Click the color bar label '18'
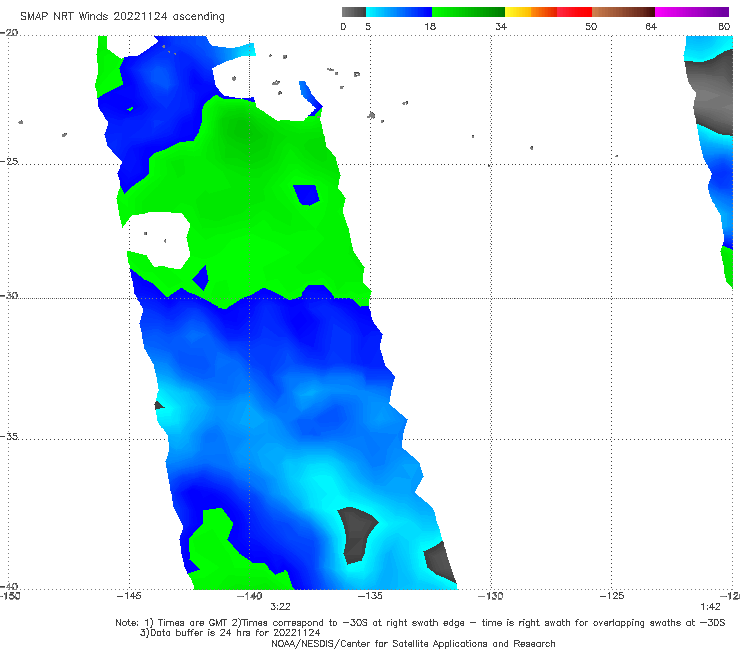The image size is (740, 650). point(430,26)
